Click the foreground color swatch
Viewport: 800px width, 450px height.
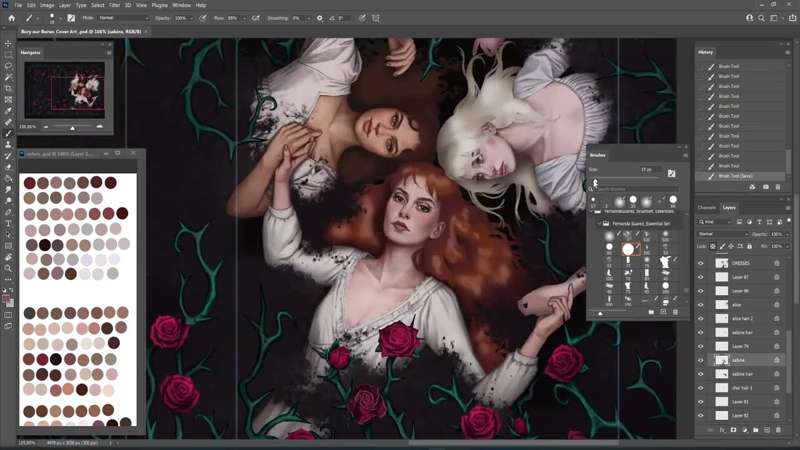click(6, 299)
